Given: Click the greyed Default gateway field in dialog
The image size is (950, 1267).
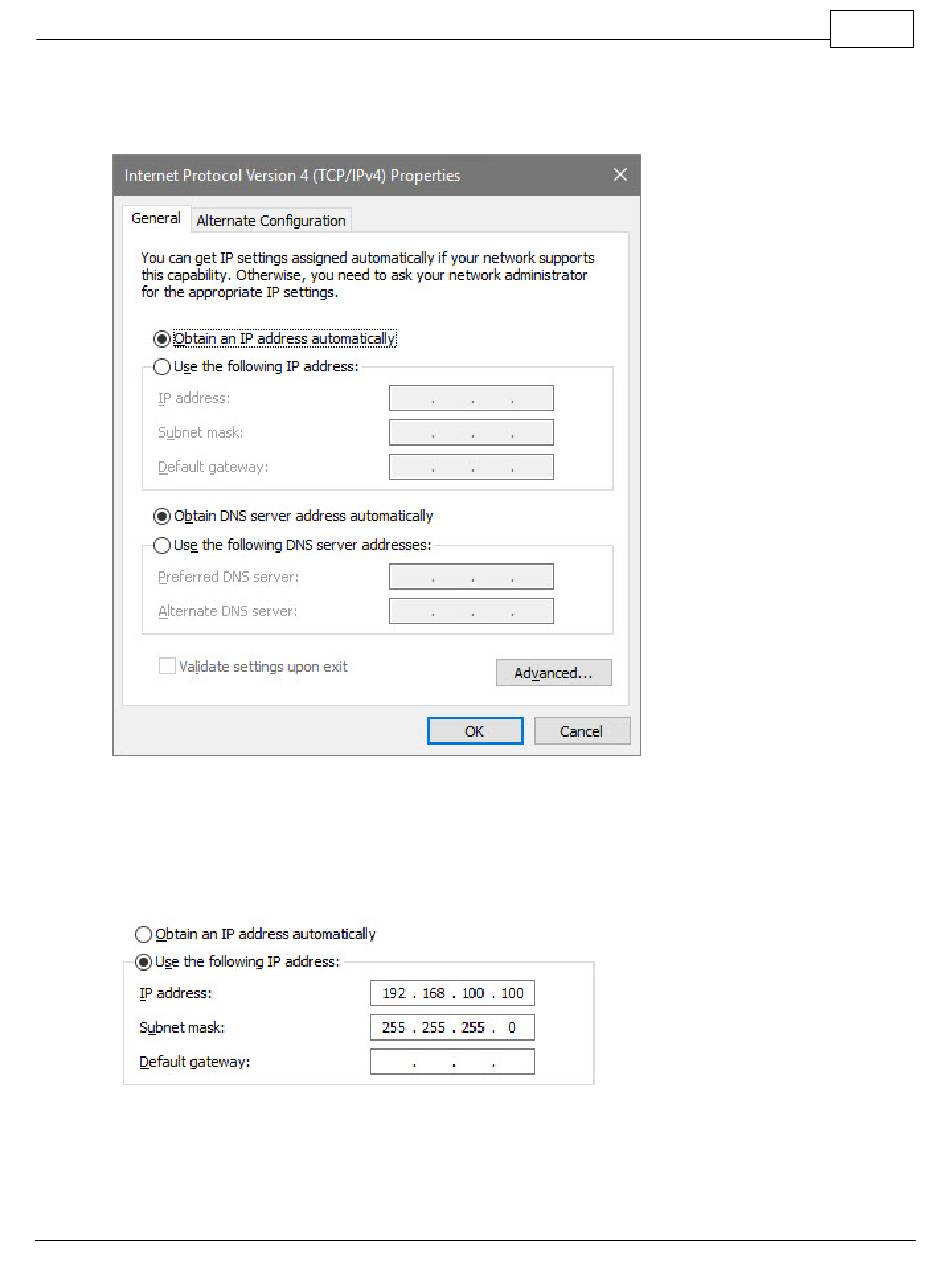Looking at the screenshot, I should coord(471,466).
